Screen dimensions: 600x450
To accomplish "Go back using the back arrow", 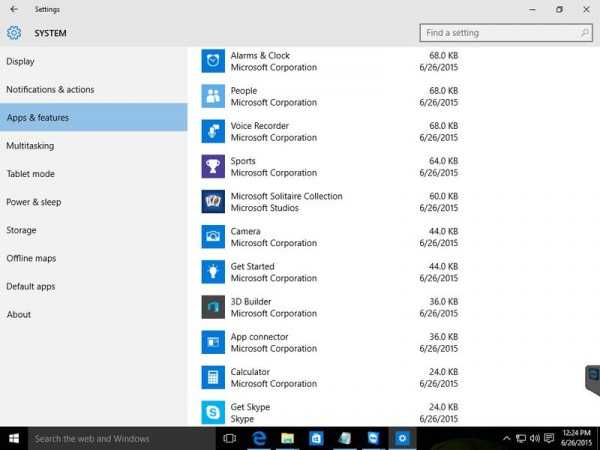I will click(13, 10).
